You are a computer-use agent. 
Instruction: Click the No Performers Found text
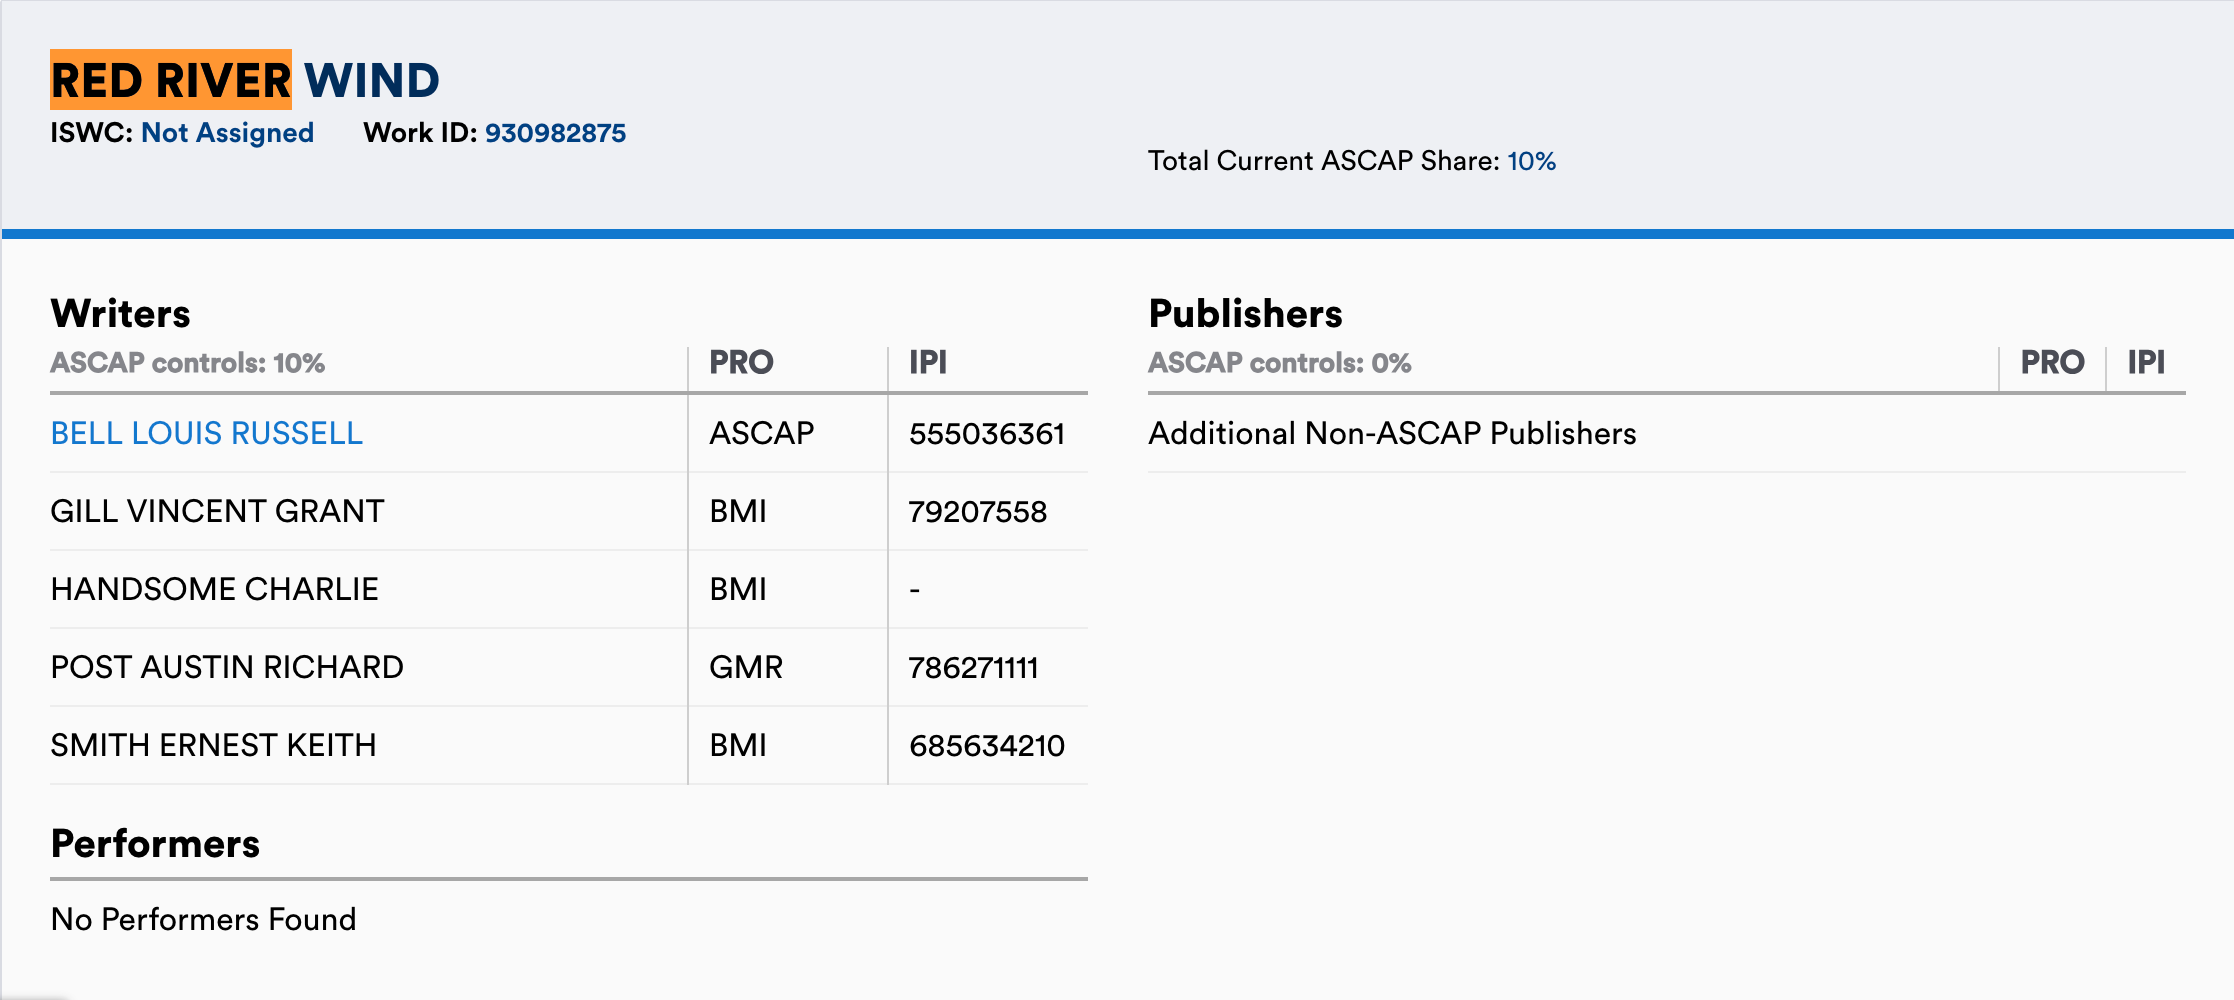click(203, 919)
